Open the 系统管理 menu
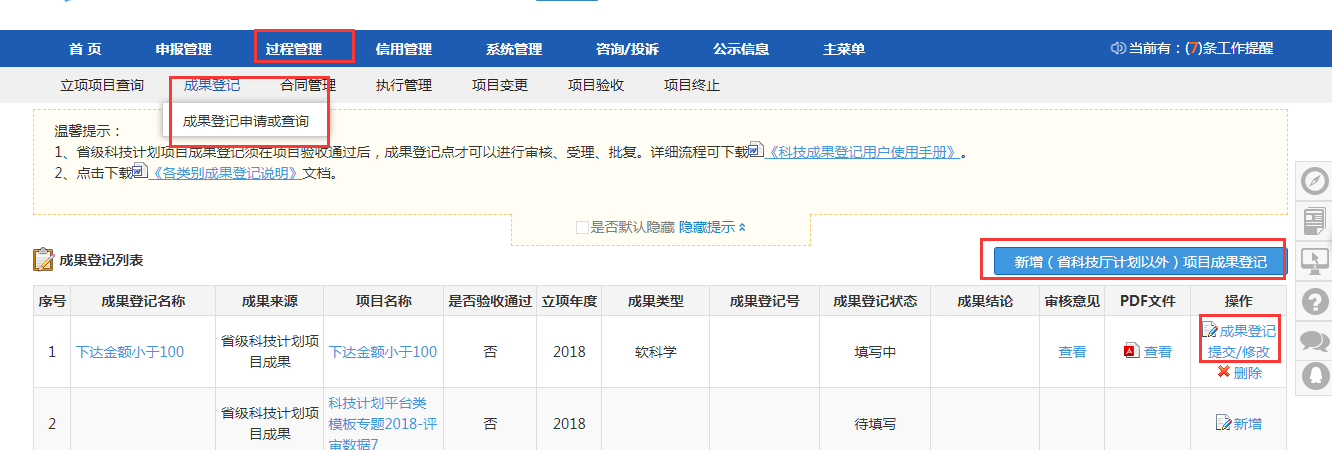Viewport: 1332px width, 450px height. (x=514, y=49)
